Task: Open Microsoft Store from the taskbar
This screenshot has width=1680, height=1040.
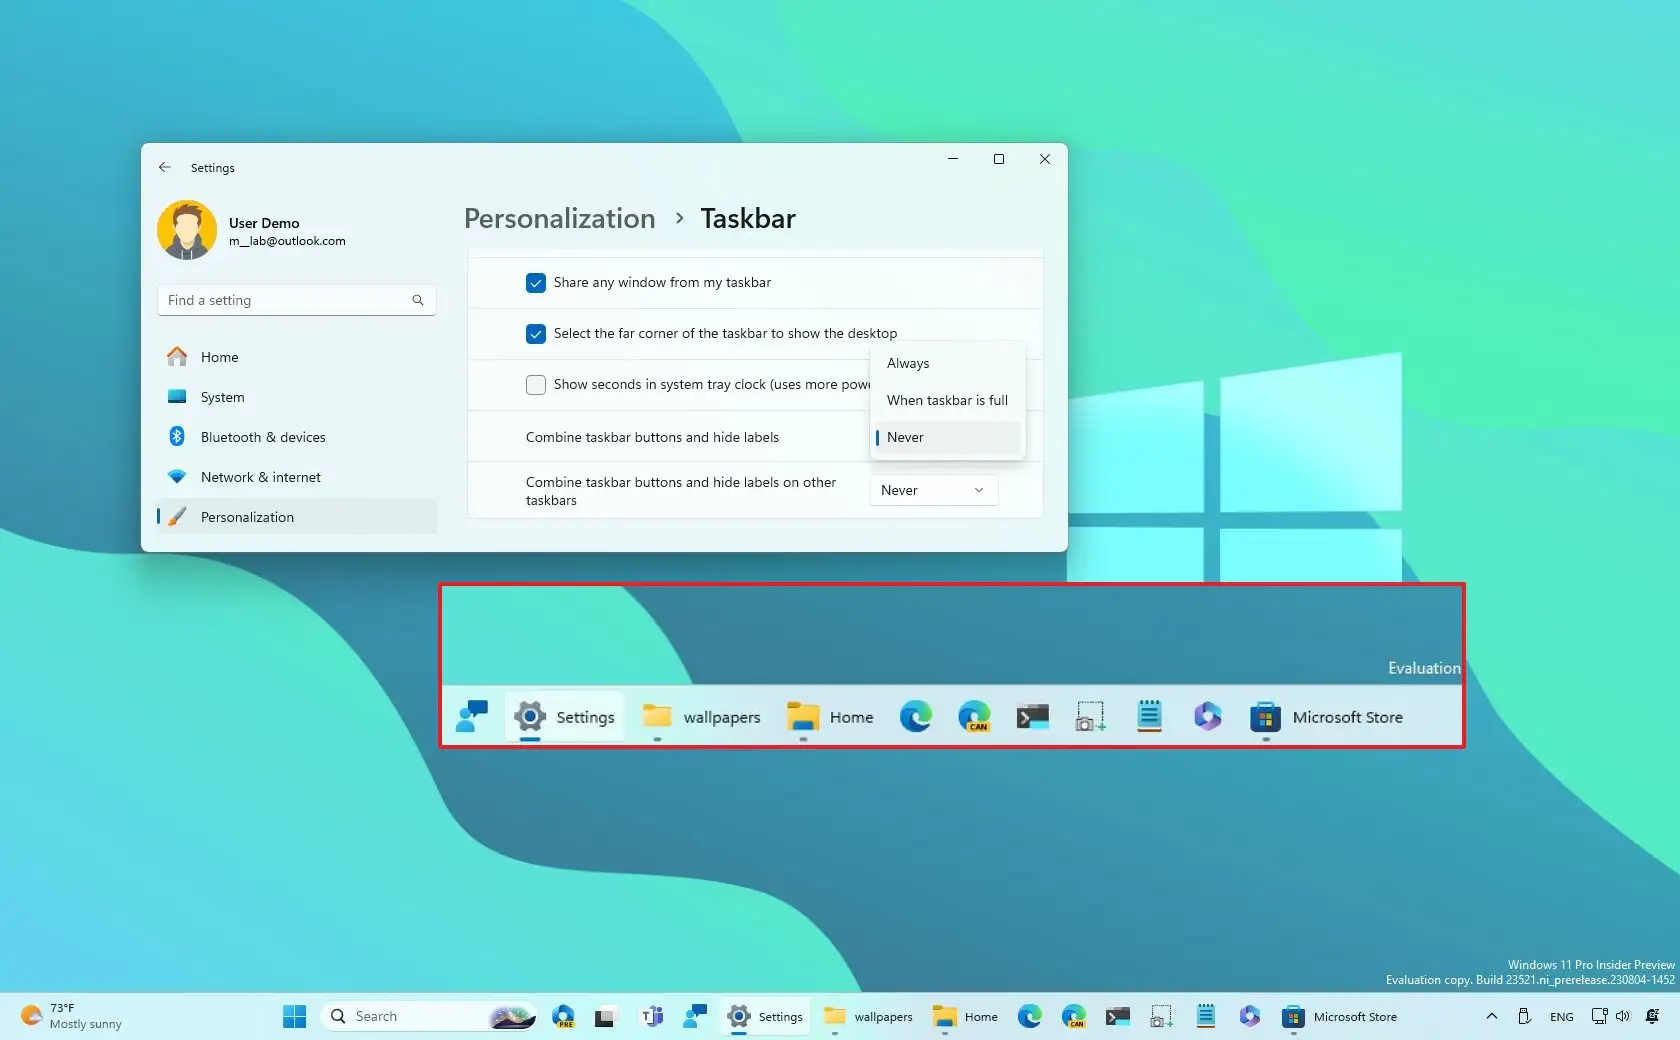Action: coord(1265,717)
